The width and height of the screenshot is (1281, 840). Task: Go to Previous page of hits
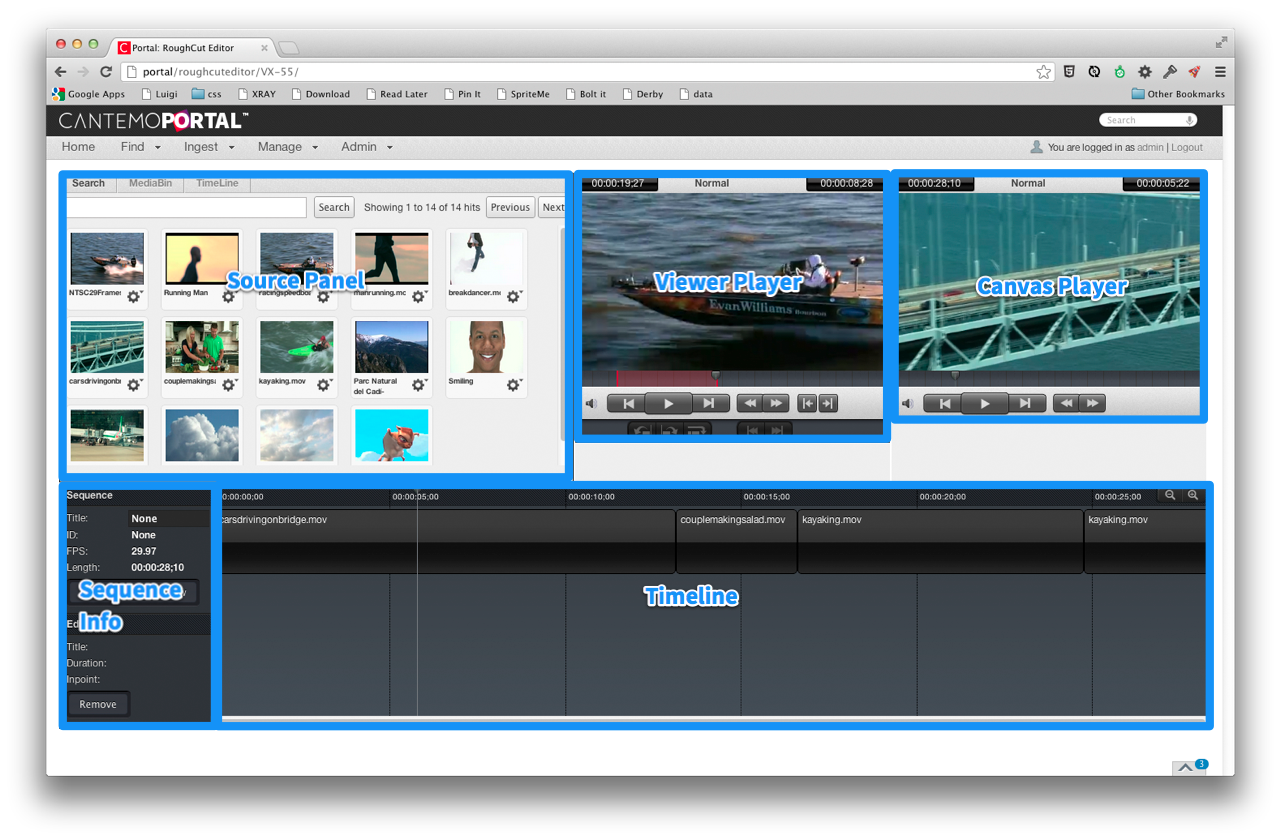click(x=510, y=207)
